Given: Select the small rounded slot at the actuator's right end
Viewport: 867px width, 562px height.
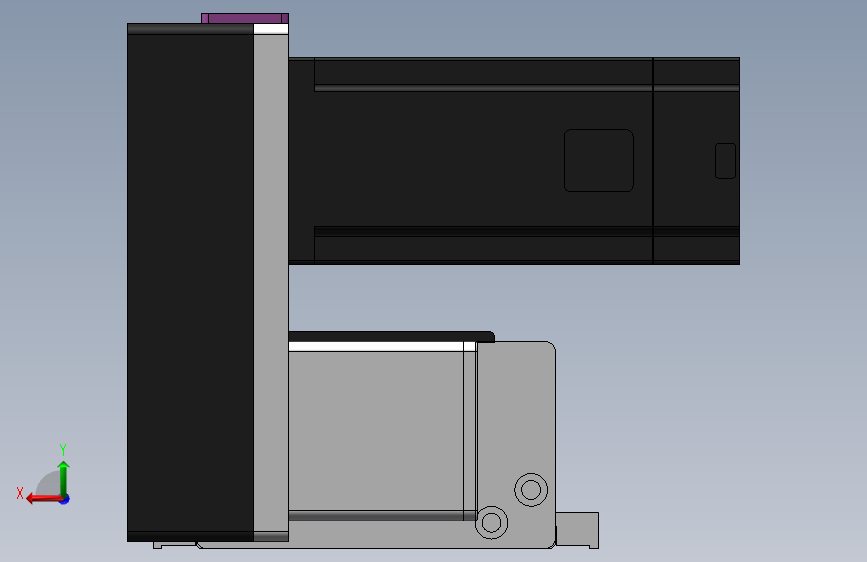Looking at the screenshot, I should [725, 161].
